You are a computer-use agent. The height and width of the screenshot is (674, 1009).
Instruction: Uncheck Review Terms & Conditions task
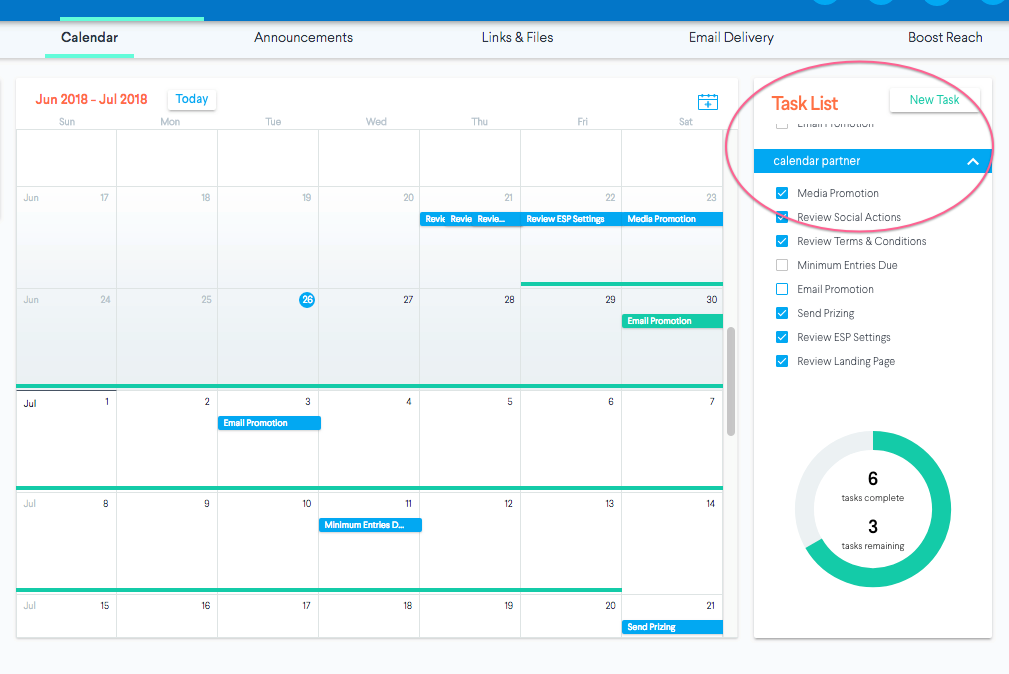pos(782,241)
